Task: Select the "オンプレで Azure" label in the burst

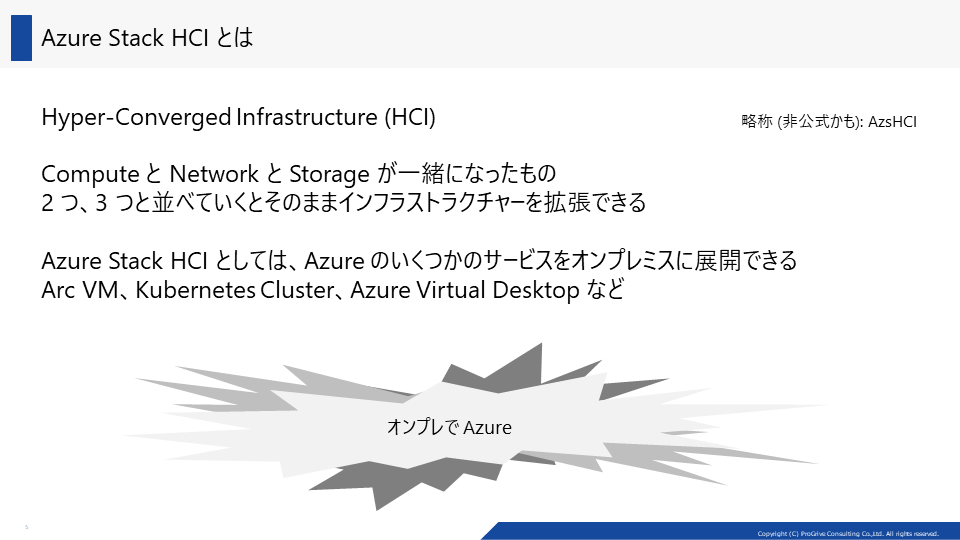Action: 449,427
